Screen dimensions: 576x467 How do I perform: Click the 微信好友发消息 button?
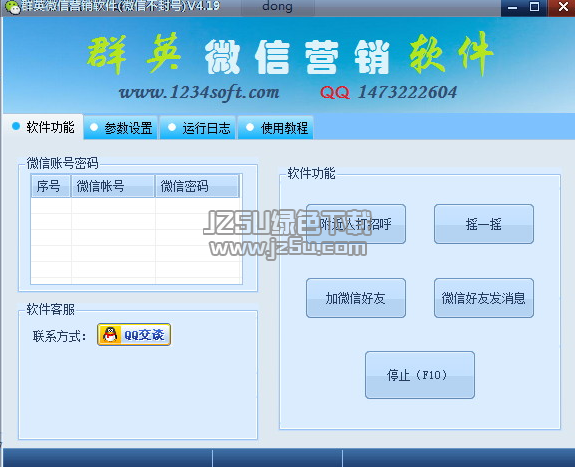[x=484, y=298]
